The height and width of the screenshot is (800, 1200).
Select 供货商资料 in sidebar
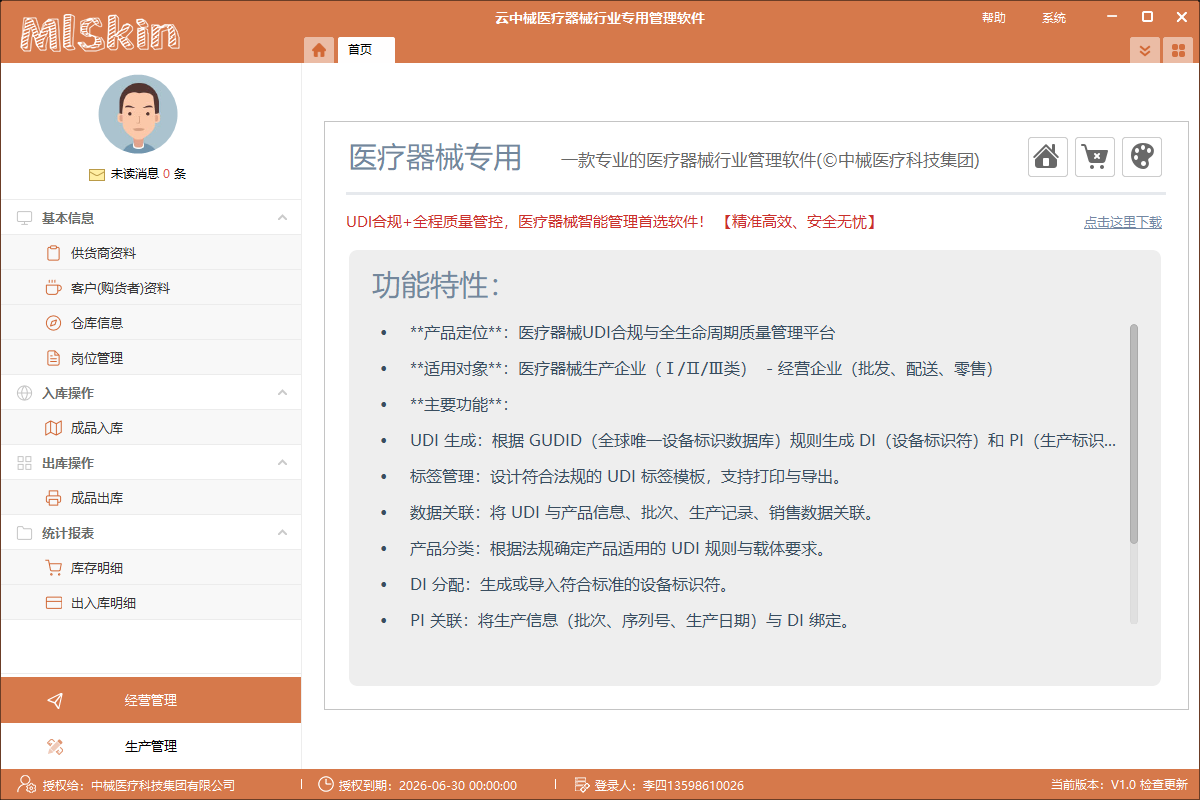(x=103, y=253)
